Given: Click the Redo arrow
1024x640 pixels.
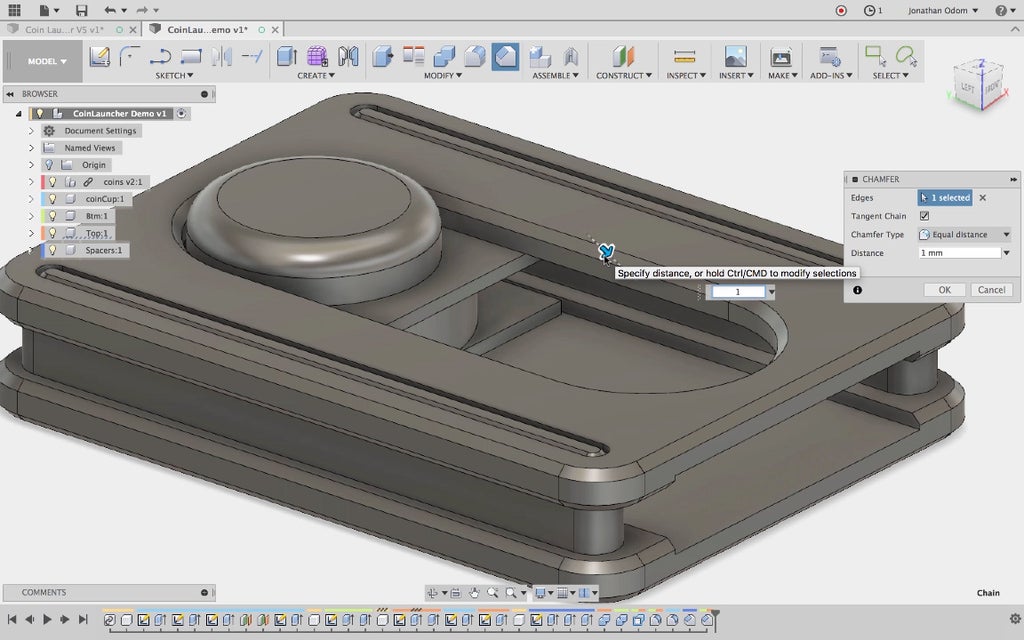Looking at the screenshot, I should click(142, 10).
